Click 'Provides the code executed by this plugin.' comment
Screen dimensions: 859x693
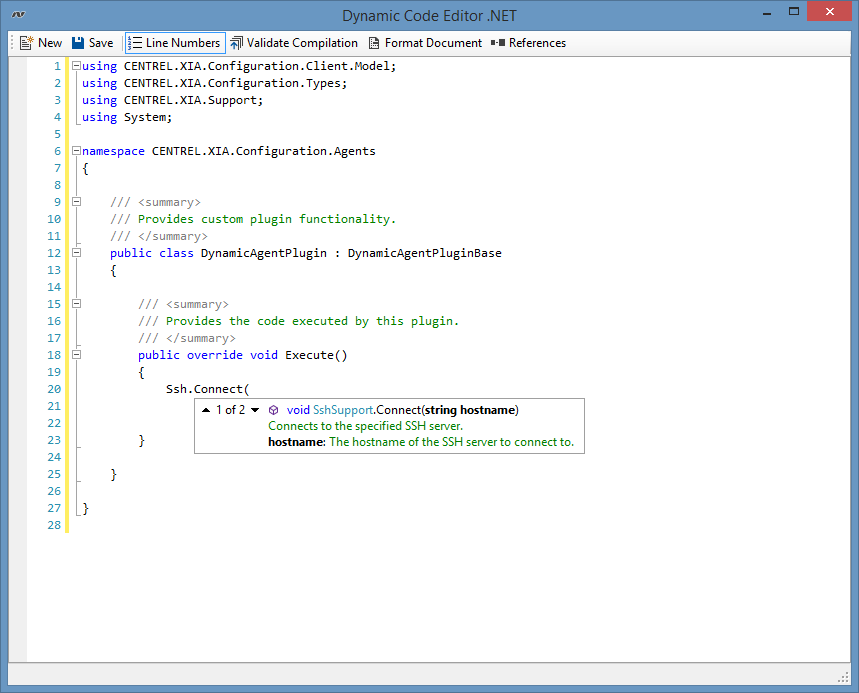tap(312, 321)
